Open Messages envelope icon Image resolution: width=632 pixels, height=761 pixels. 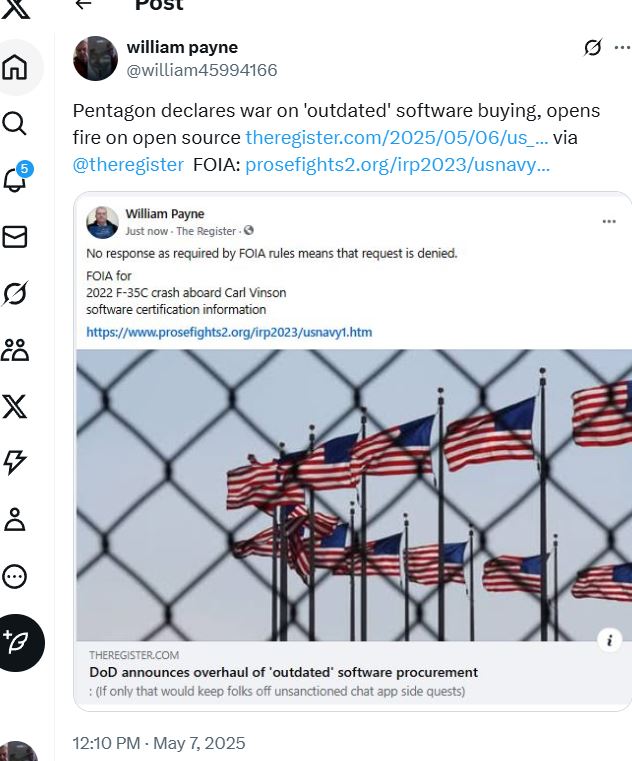(x=15, y=237)
